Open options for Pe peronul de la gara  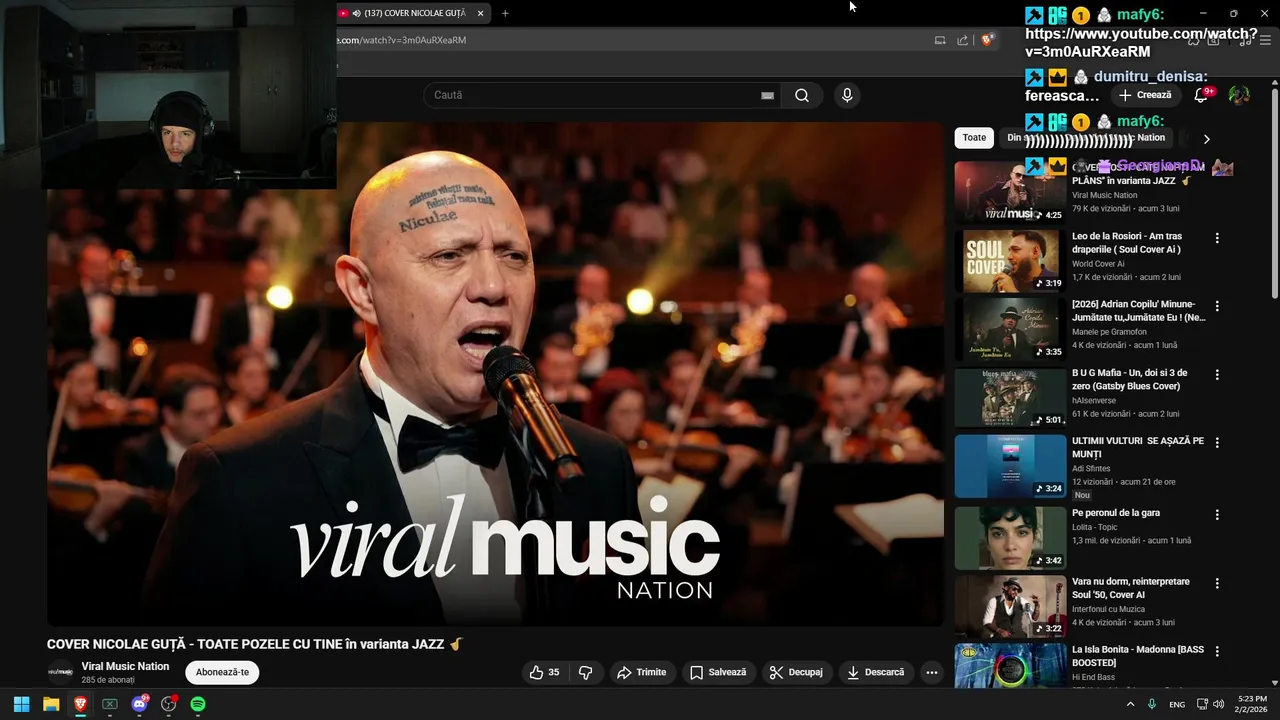pos(1217,515)
